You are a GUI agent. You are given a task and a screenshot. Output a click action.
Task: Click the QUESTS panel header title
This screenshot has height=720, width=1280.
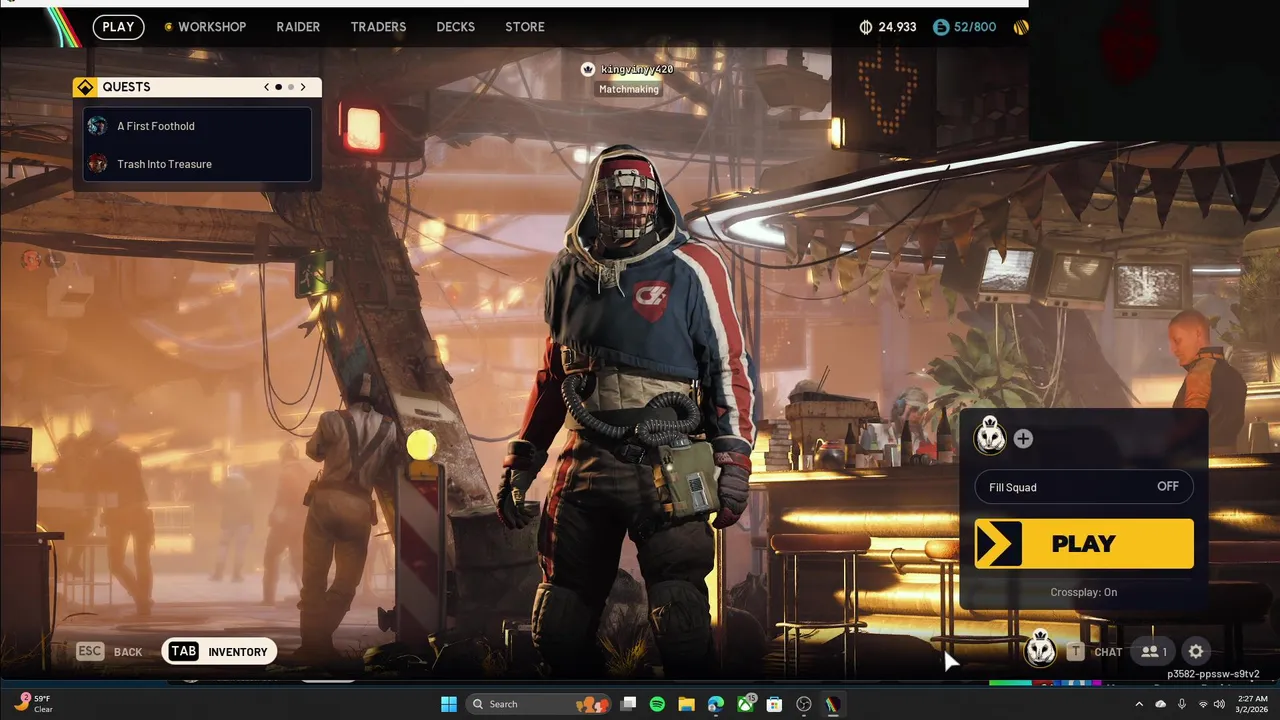(x=126, y=87)
